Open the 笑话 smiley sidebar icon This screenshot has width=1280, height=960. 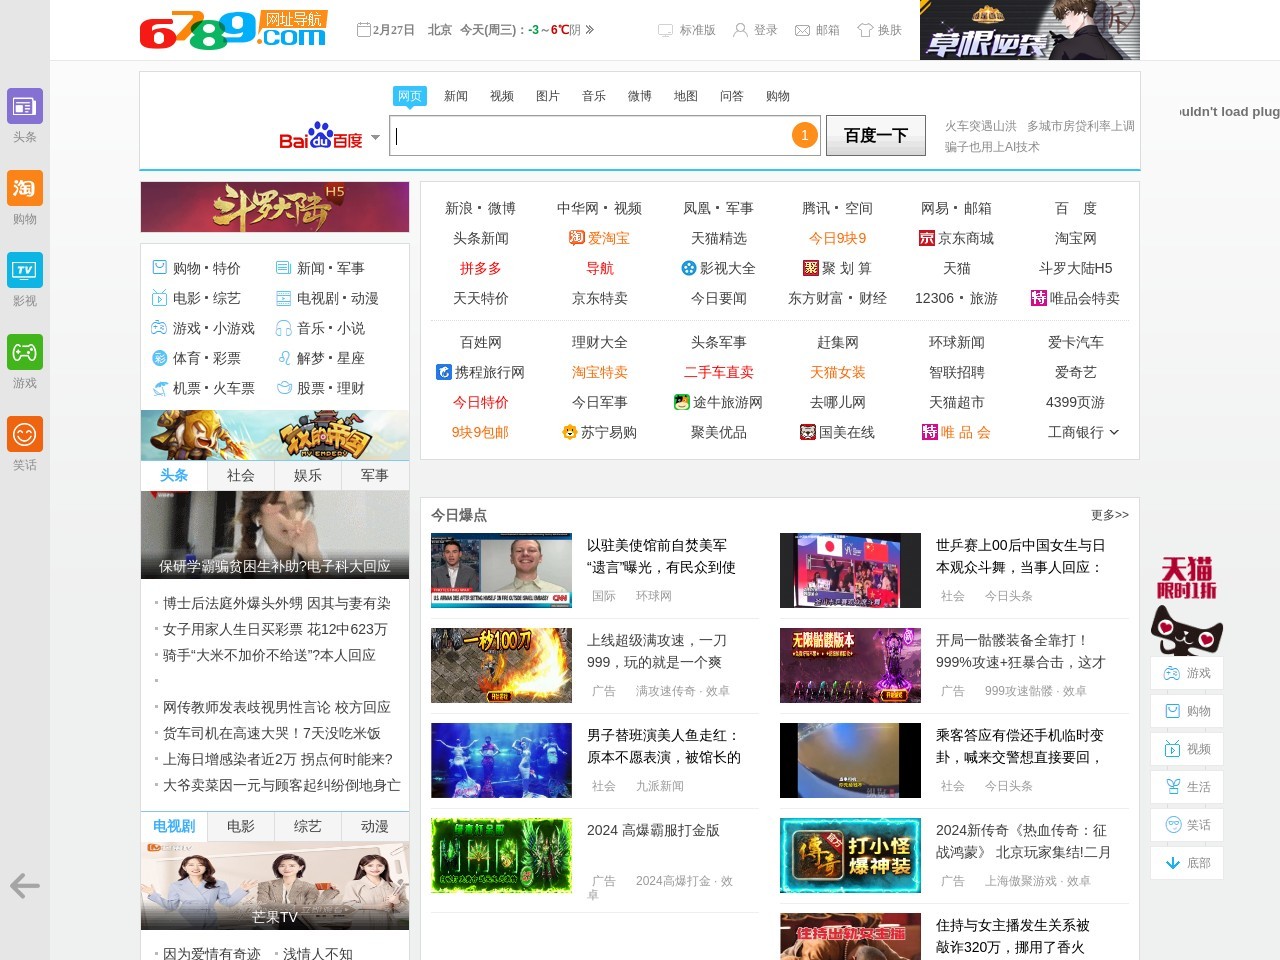(25, 435)
